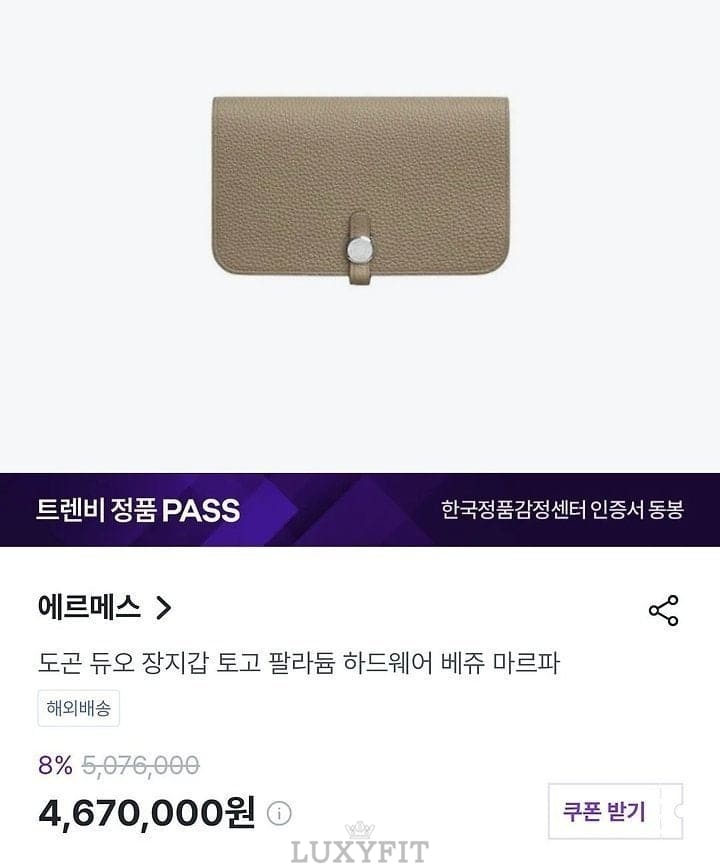Get the coupon with the 쿠폰 받기 button
Viewport: 720px width, 867px height.
[x=615, y=811]
